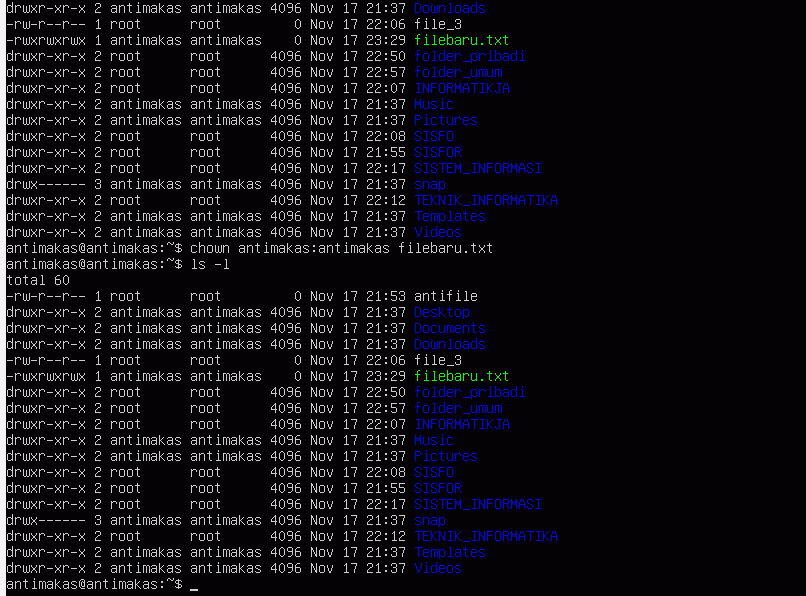Click the ls -l command line
The height and width of the screenshot is (596, 806).
click(x=118, y=264)
